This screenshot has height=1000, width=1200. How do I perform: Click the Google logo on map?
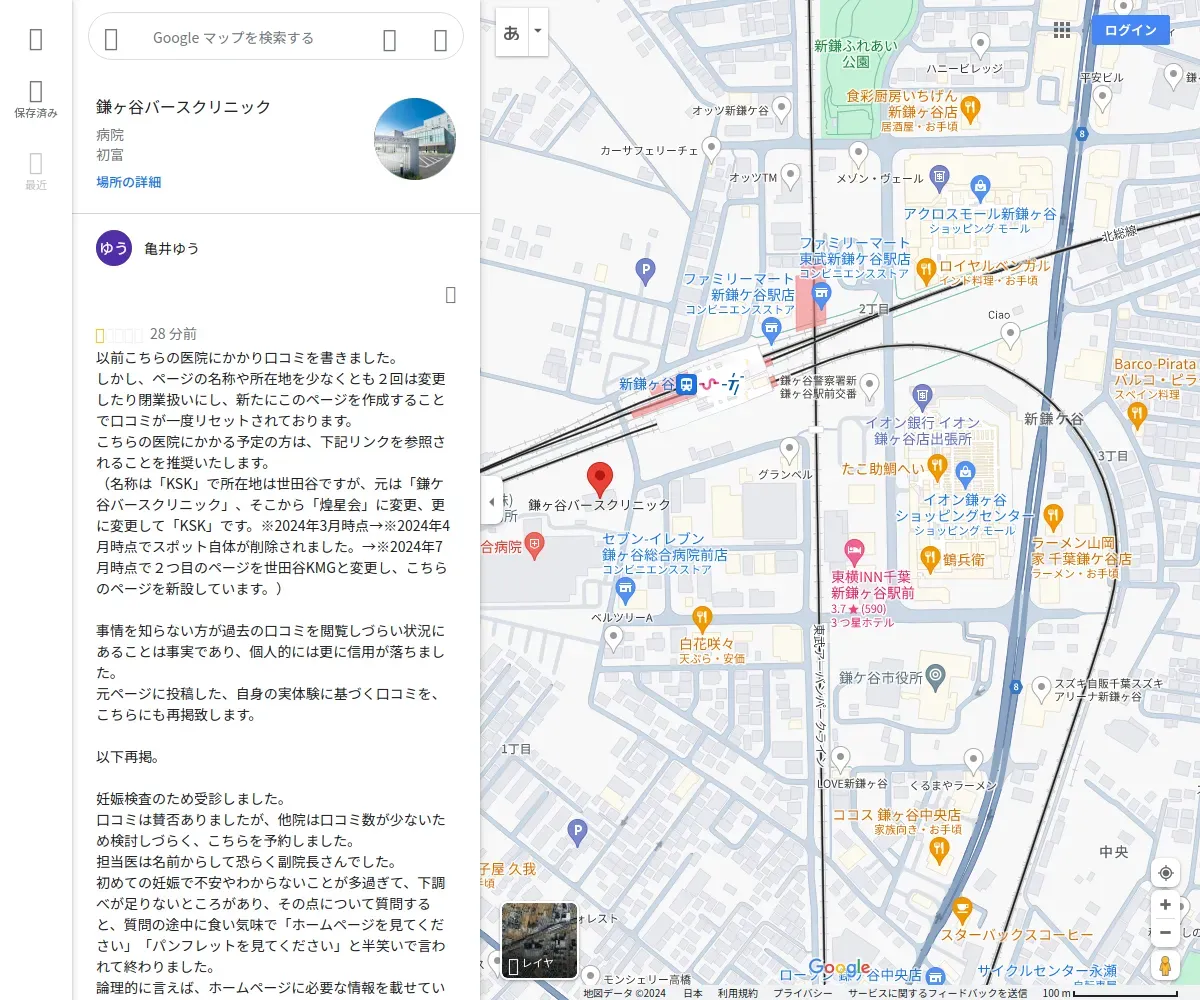(x=839, y=968)
